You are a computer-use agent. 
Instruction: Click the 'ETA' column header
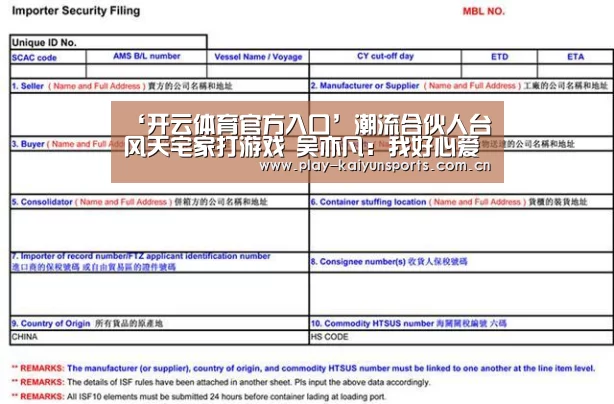[576, 57]
